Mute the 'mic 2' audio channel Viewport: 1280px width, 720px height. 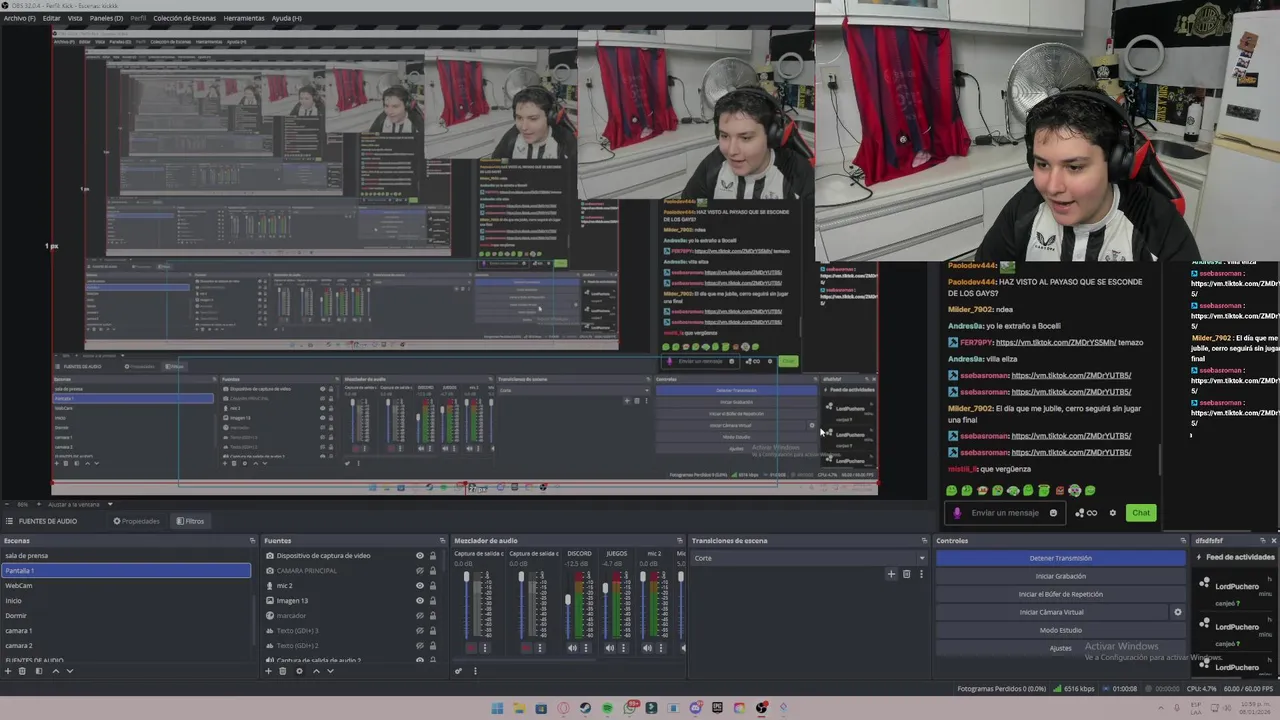click(647, 648)
